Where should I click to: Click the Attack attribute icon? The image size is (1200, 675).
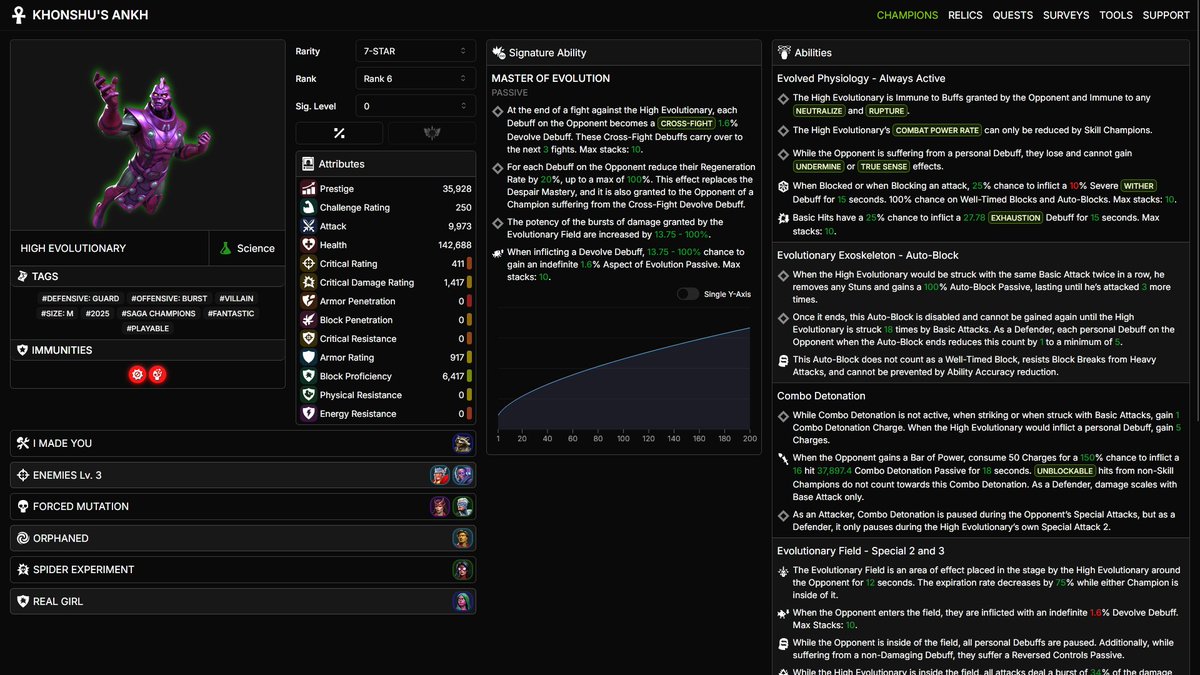[x=309, y=226]
